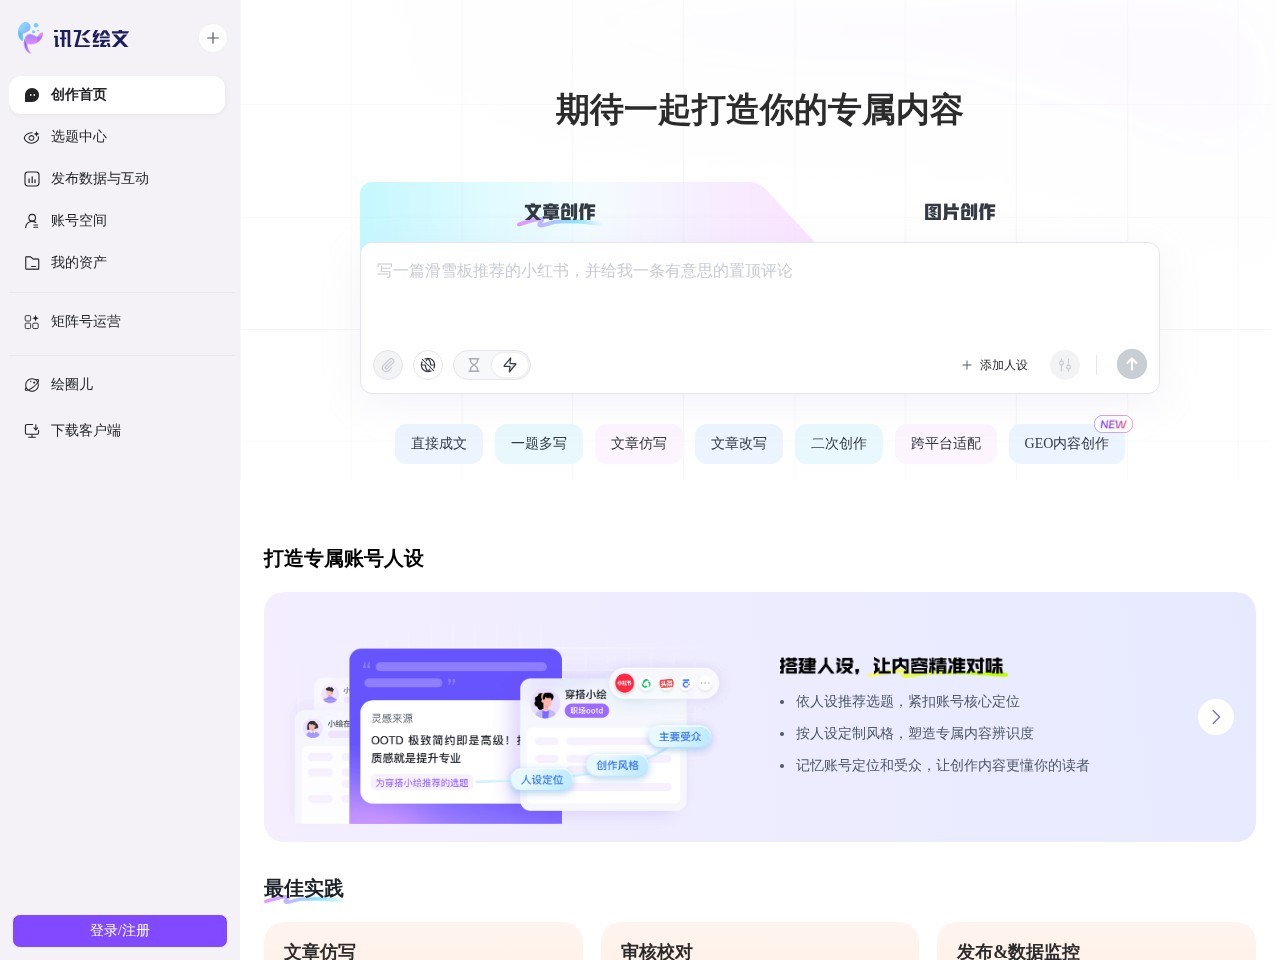Open the parameter adjustment sliders icon
The width and height of the screenshot is (1280, 960).
tap(1065, 365)
